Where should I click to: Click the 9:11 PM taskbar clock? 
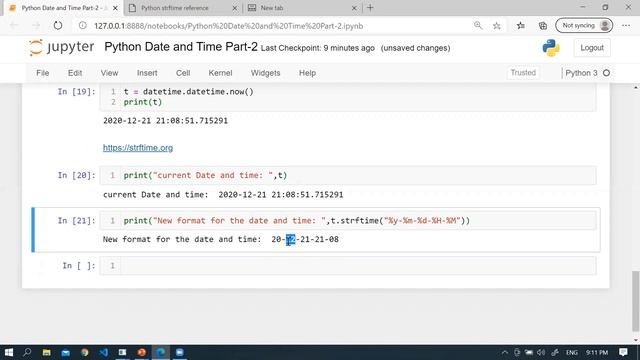(x=597, y=352)
